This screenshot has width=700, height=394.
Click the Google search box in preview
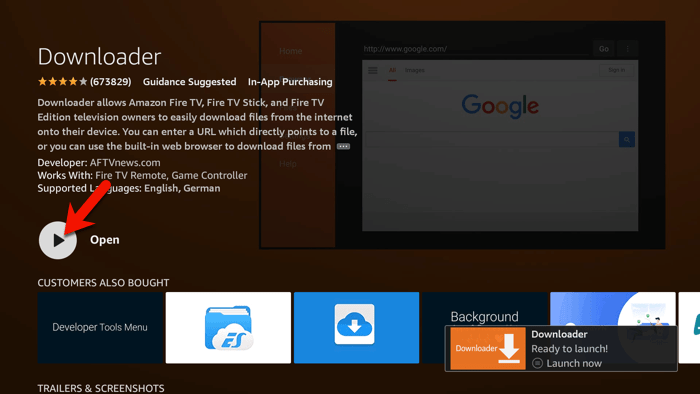(x=492, y=140)
